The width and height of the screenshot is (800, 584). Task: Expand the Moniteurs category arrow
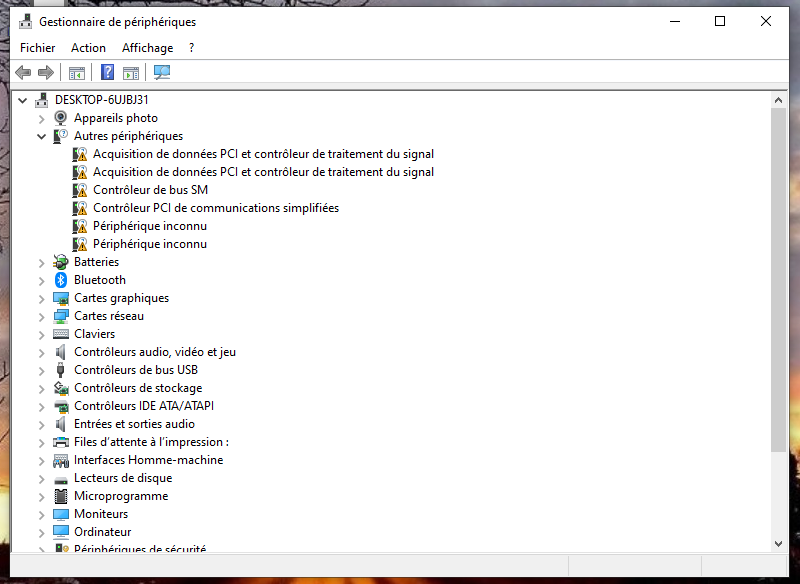tap(42, 515)
